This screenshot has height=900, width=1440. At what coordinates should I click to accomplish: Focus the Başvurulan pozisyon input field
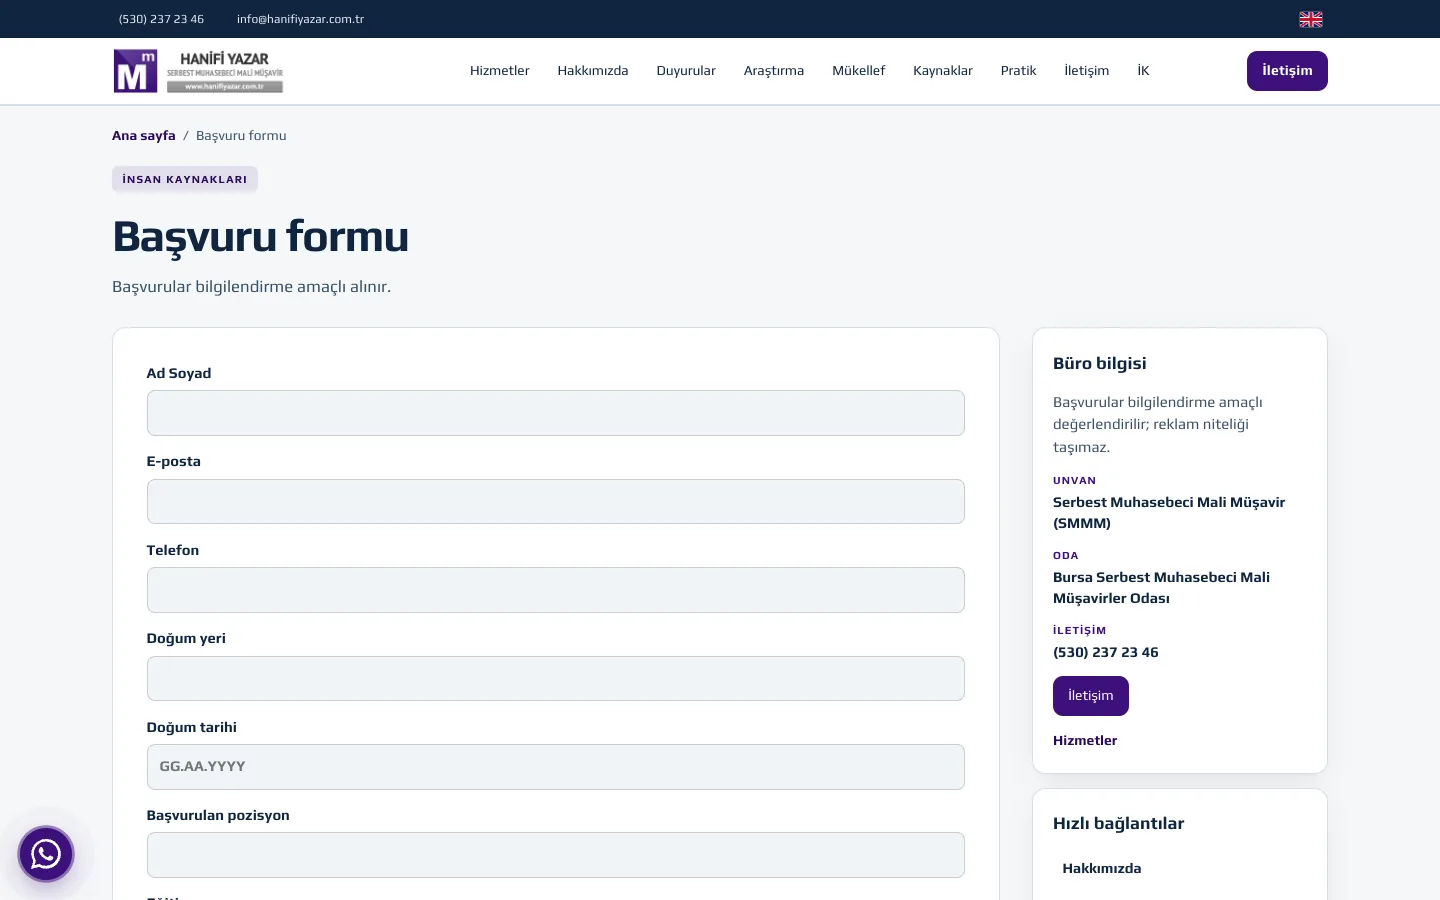(x=556, y=855)
